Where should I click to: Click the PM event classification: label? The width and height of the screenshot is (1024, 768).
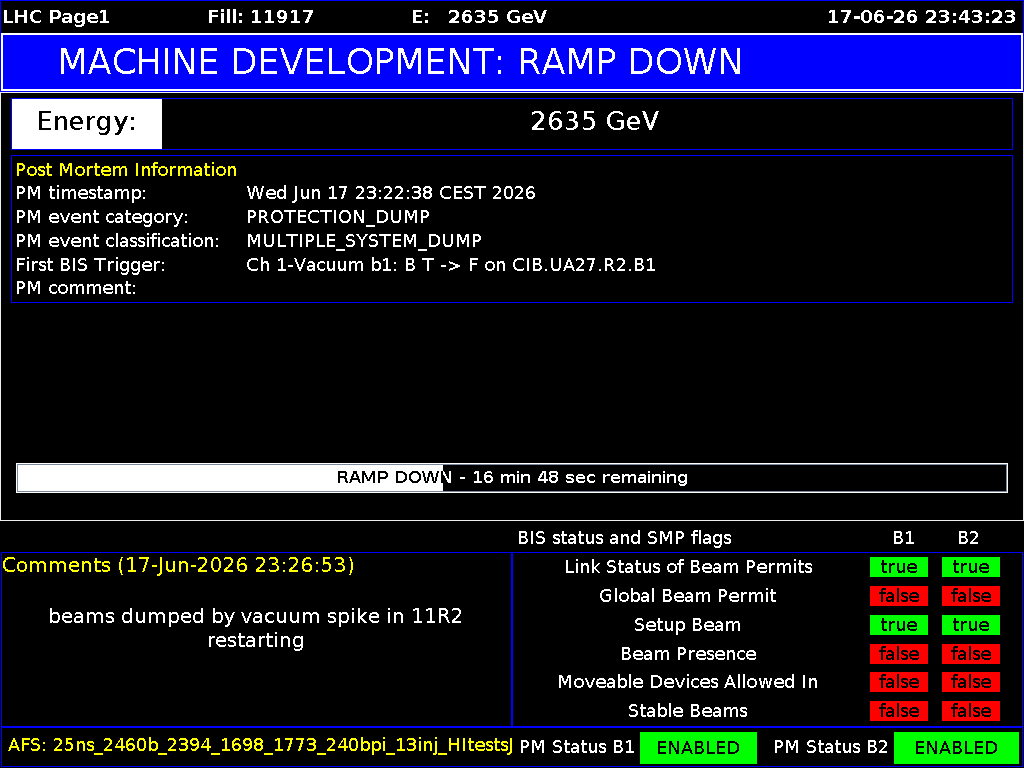pyautogui.click(x=118, y=241)
